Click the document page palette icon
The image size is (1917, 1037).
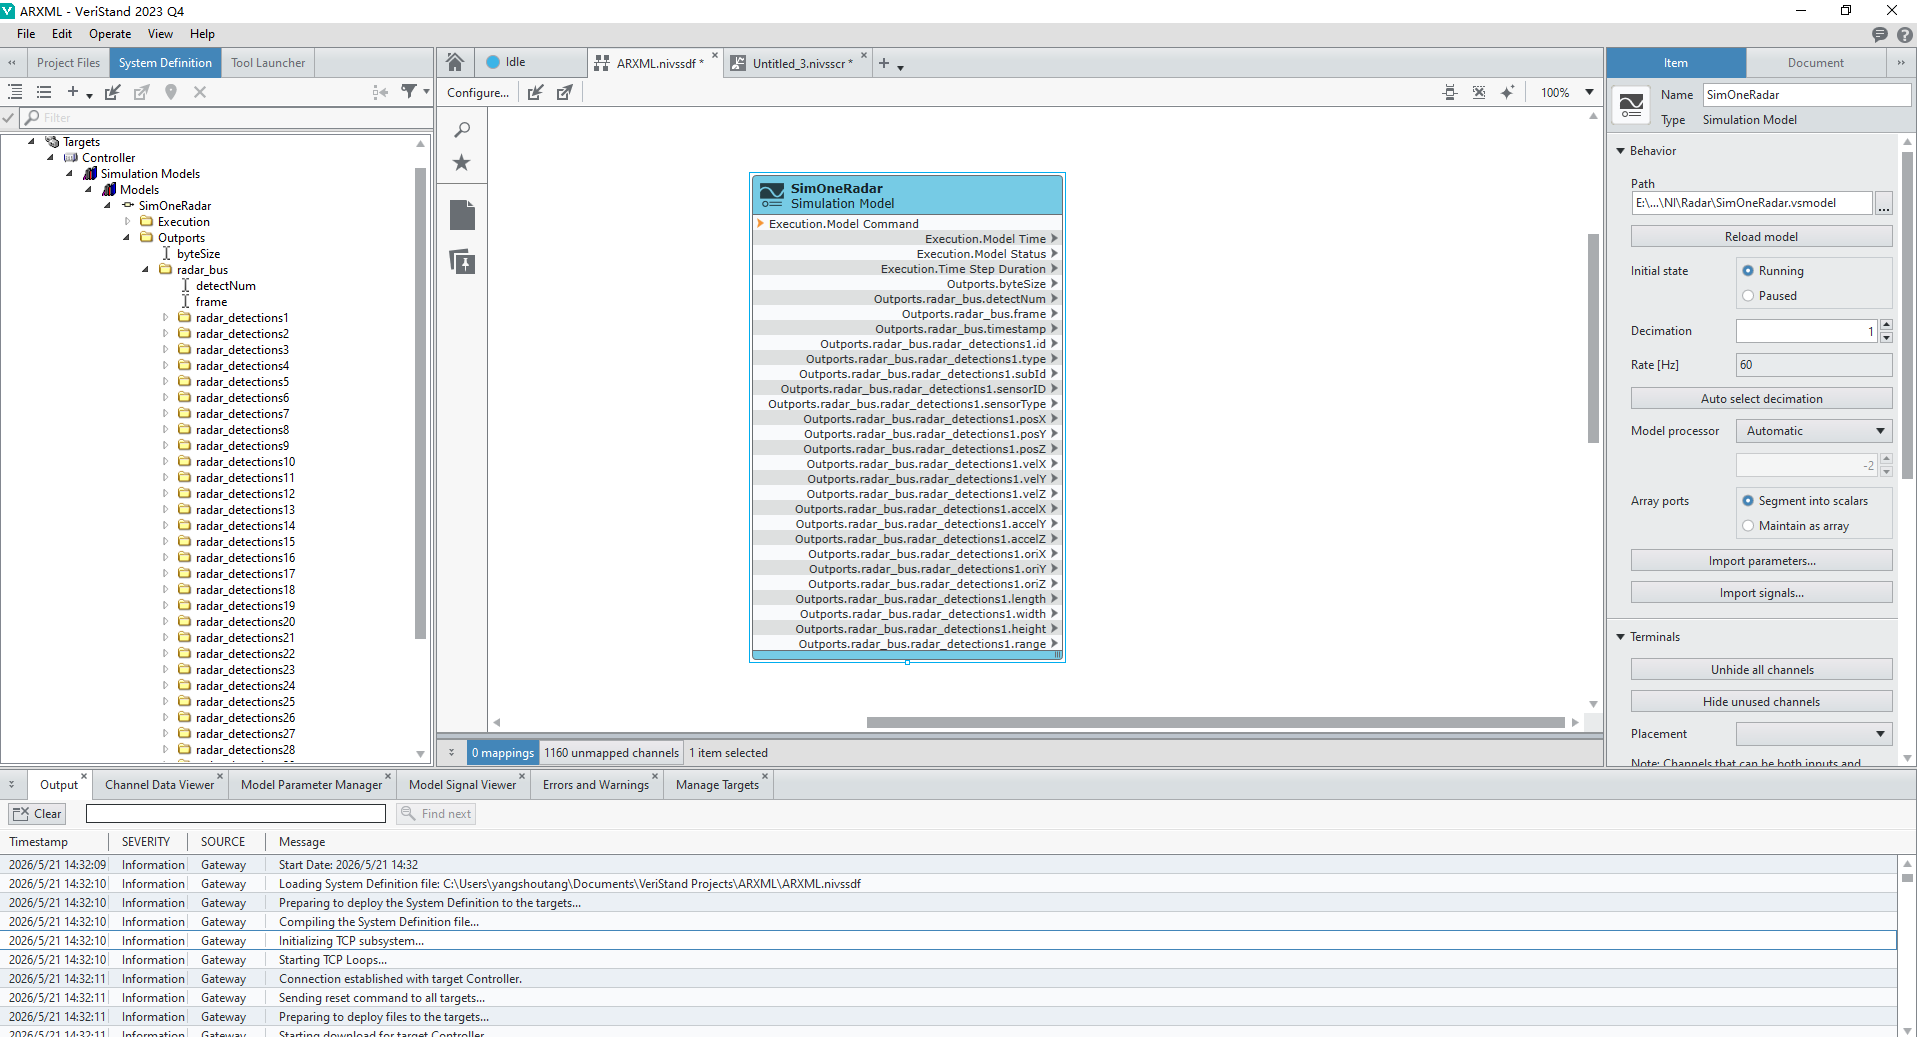(x=462, y=215)
